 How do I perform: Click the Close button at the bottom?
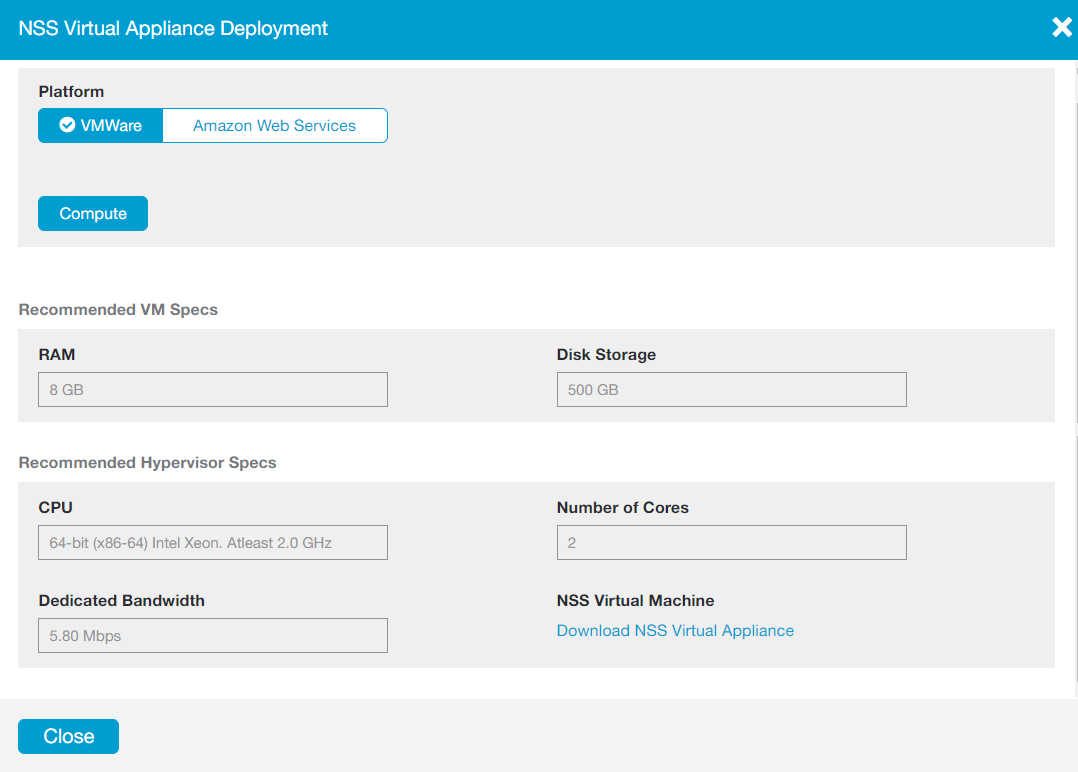click(68, 736)
